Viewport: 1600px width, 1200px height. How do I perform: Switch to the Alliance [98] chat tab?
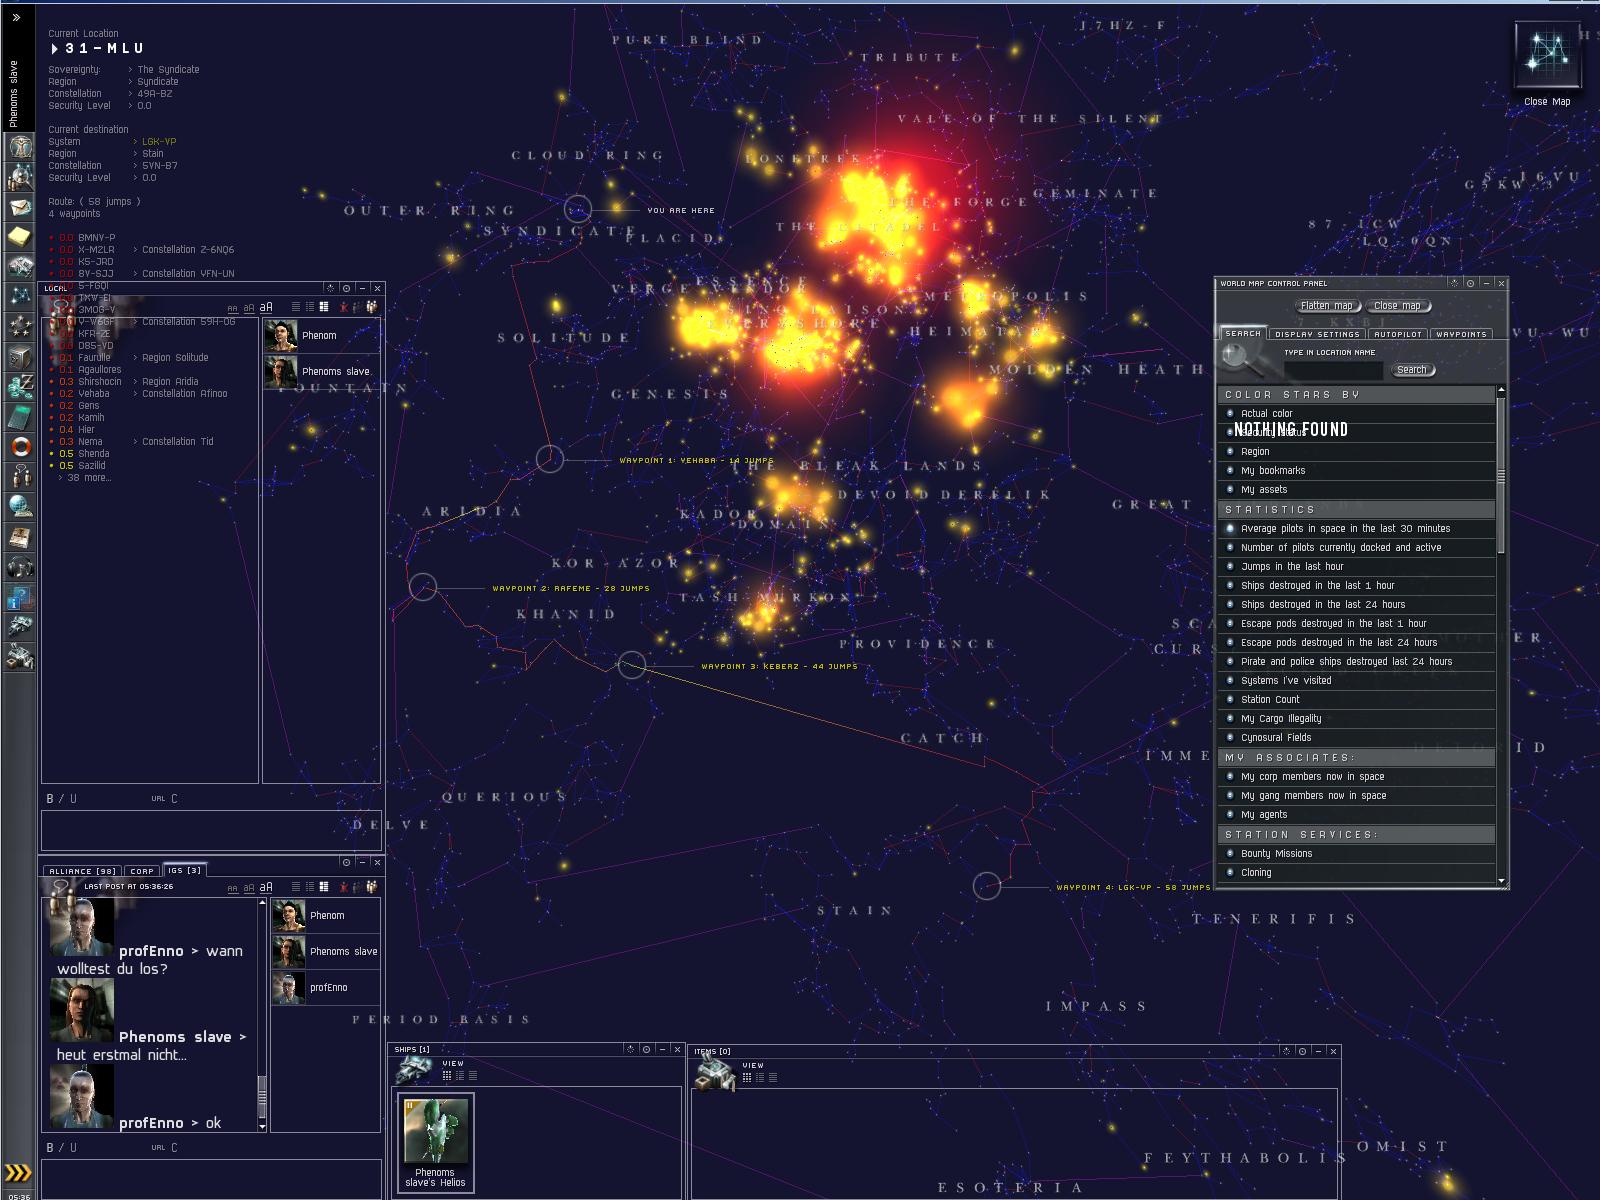83,871
